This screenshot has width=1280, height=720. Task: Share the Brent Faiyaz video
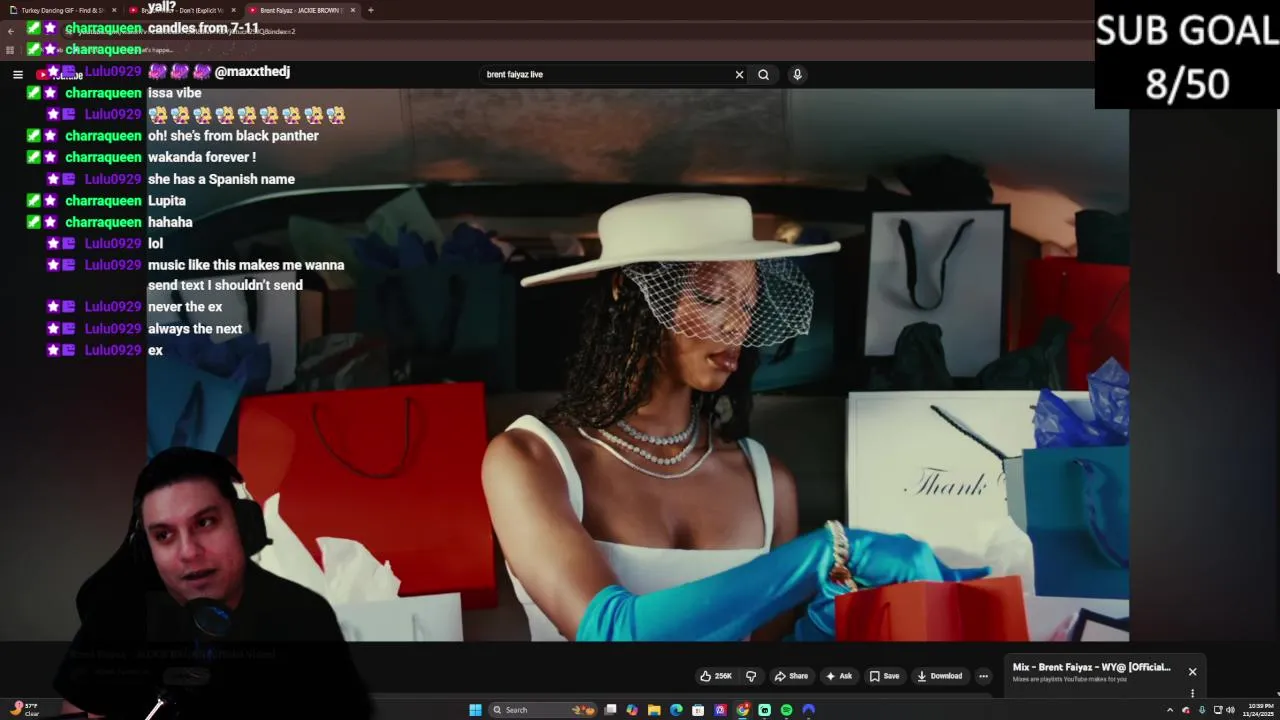coord(791,676)
